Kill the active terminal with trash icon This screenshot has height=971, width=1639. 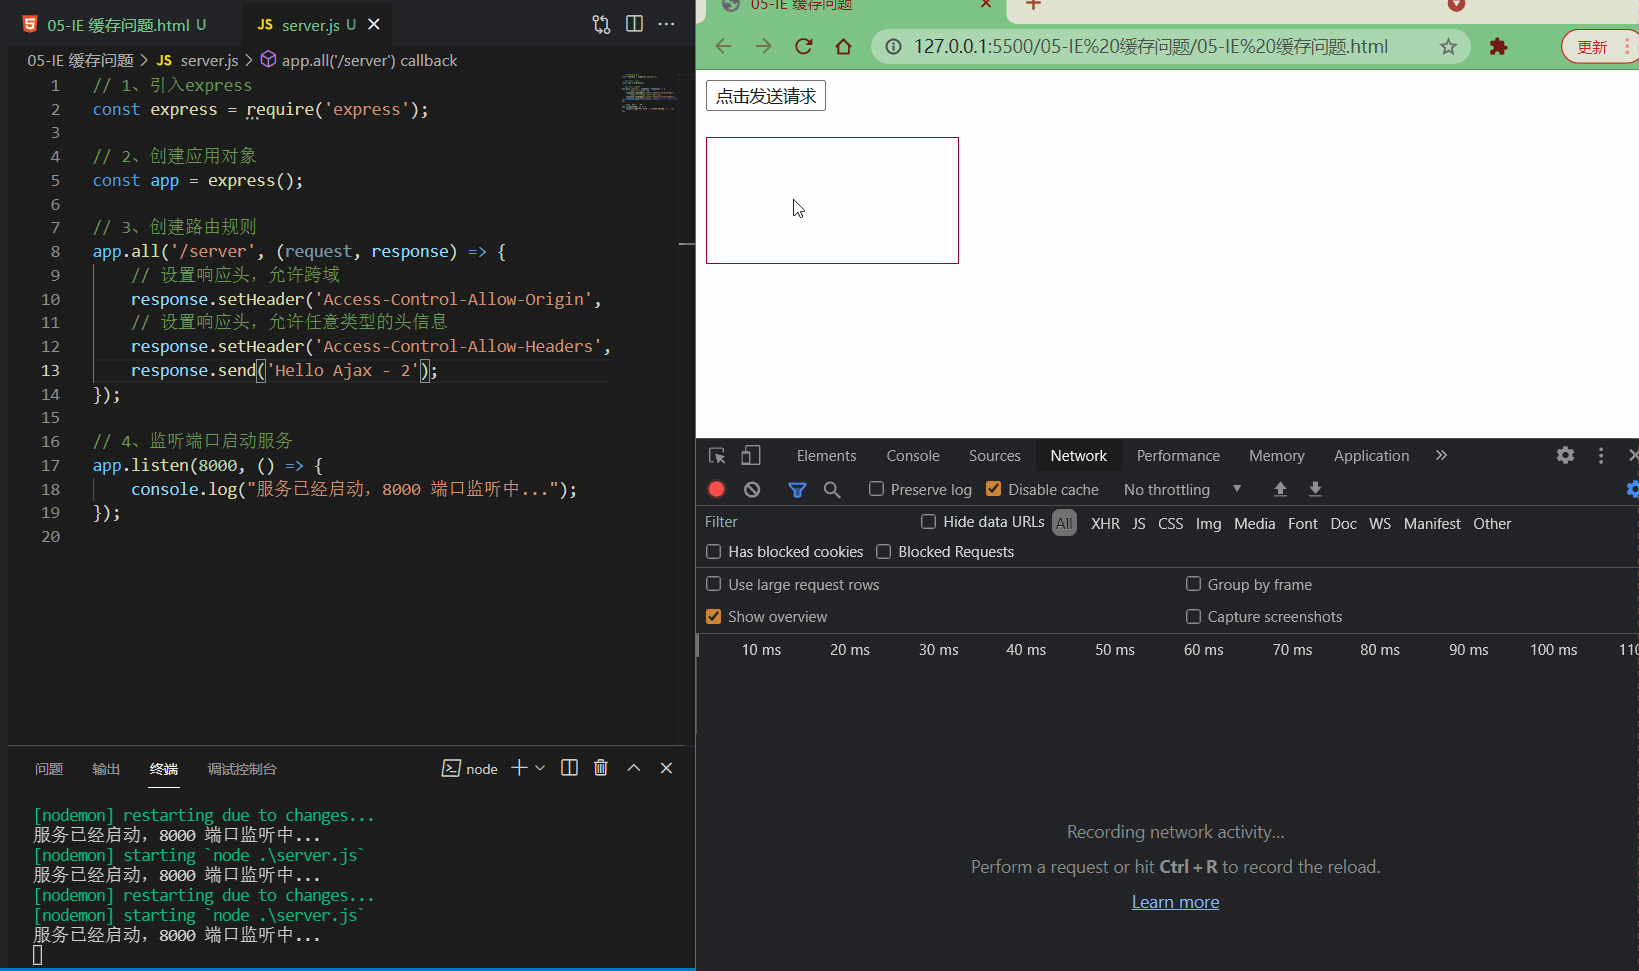coord(600,768)
